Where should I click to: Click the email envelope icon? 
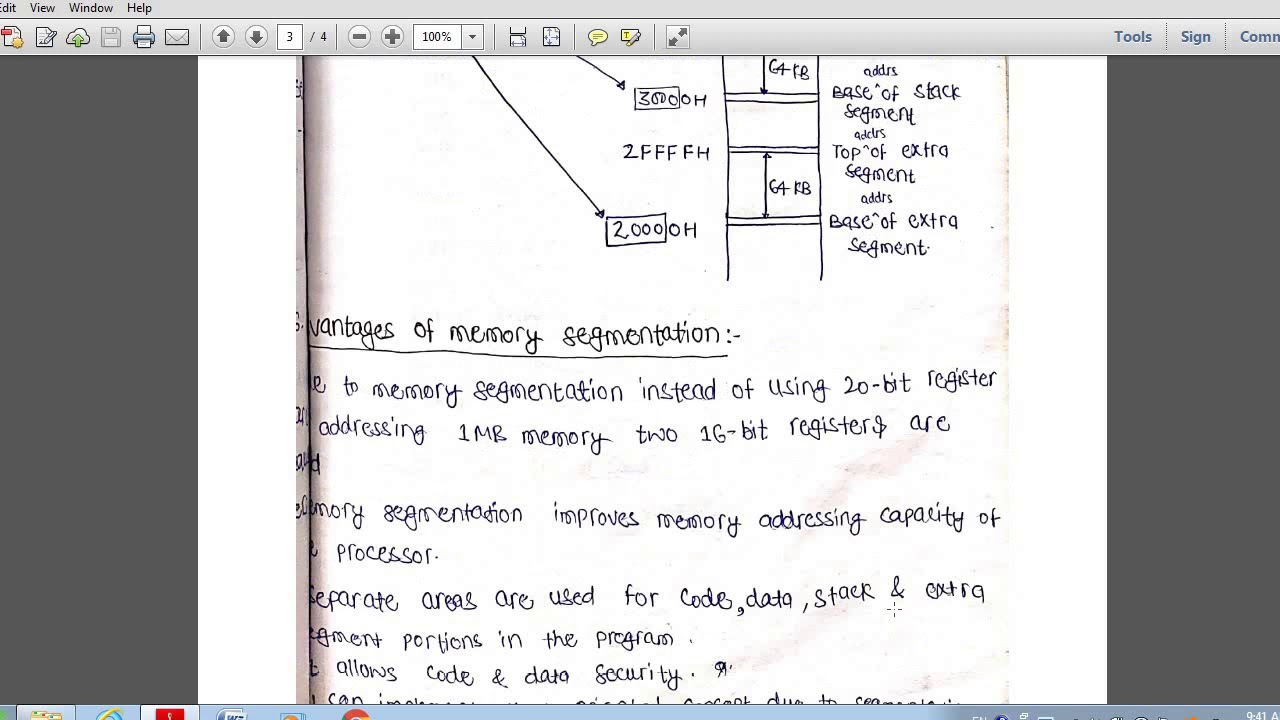(177, 37)
